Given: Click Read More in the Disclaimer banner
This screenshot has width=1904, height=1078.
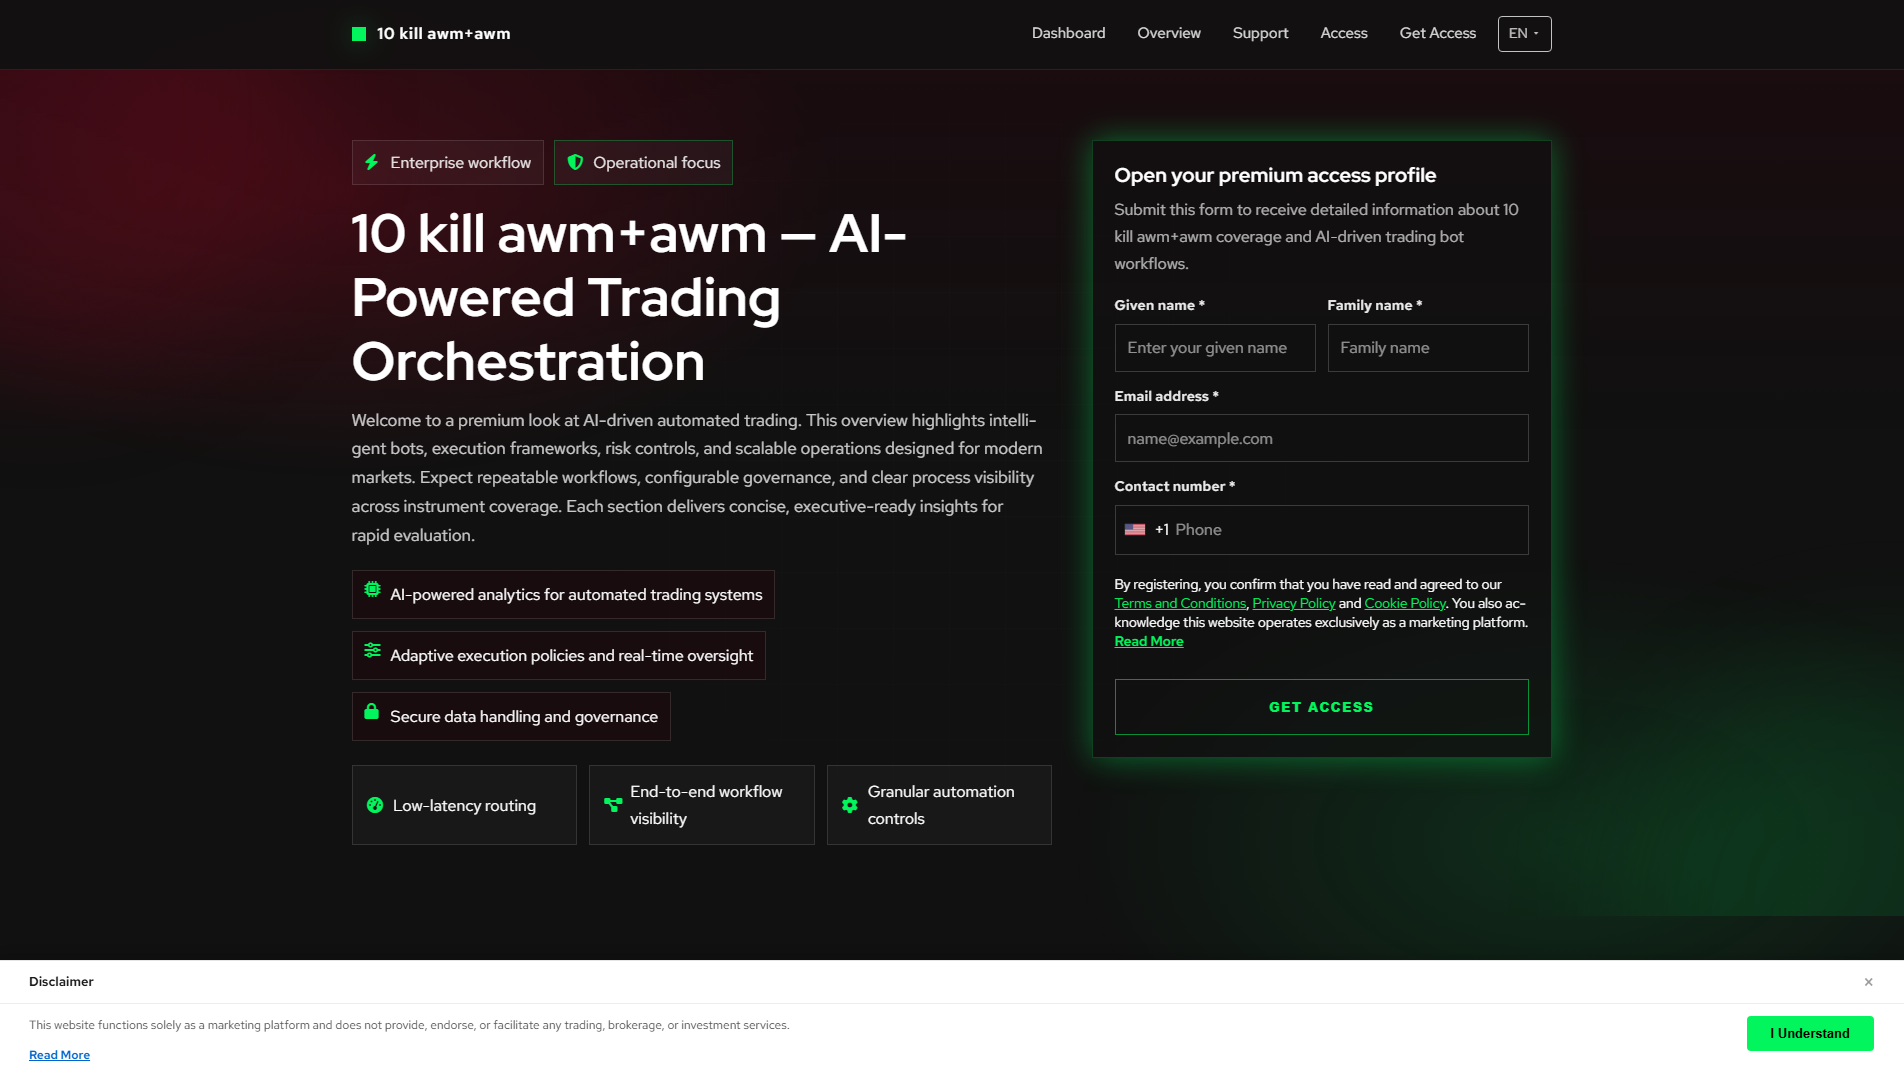Looking at the screenshot, I should click(59, 1055).
